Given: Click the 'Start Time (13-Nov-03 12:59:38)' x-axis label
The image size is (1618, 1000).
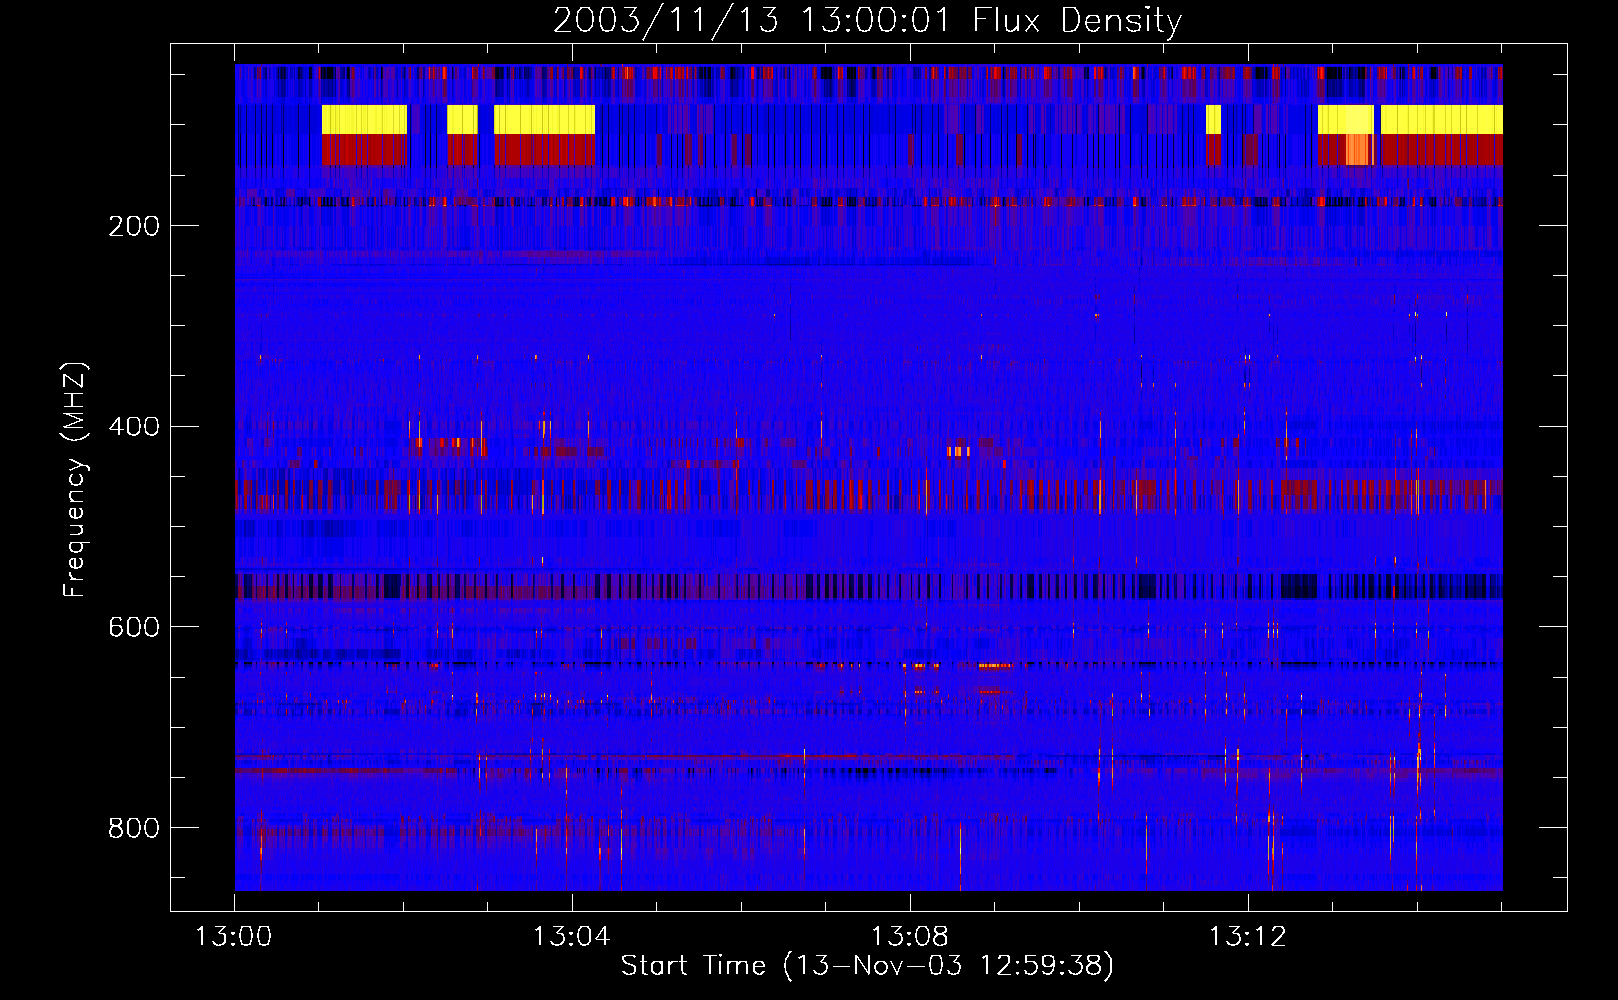Looking at the screenshot, I should point(867,966).
